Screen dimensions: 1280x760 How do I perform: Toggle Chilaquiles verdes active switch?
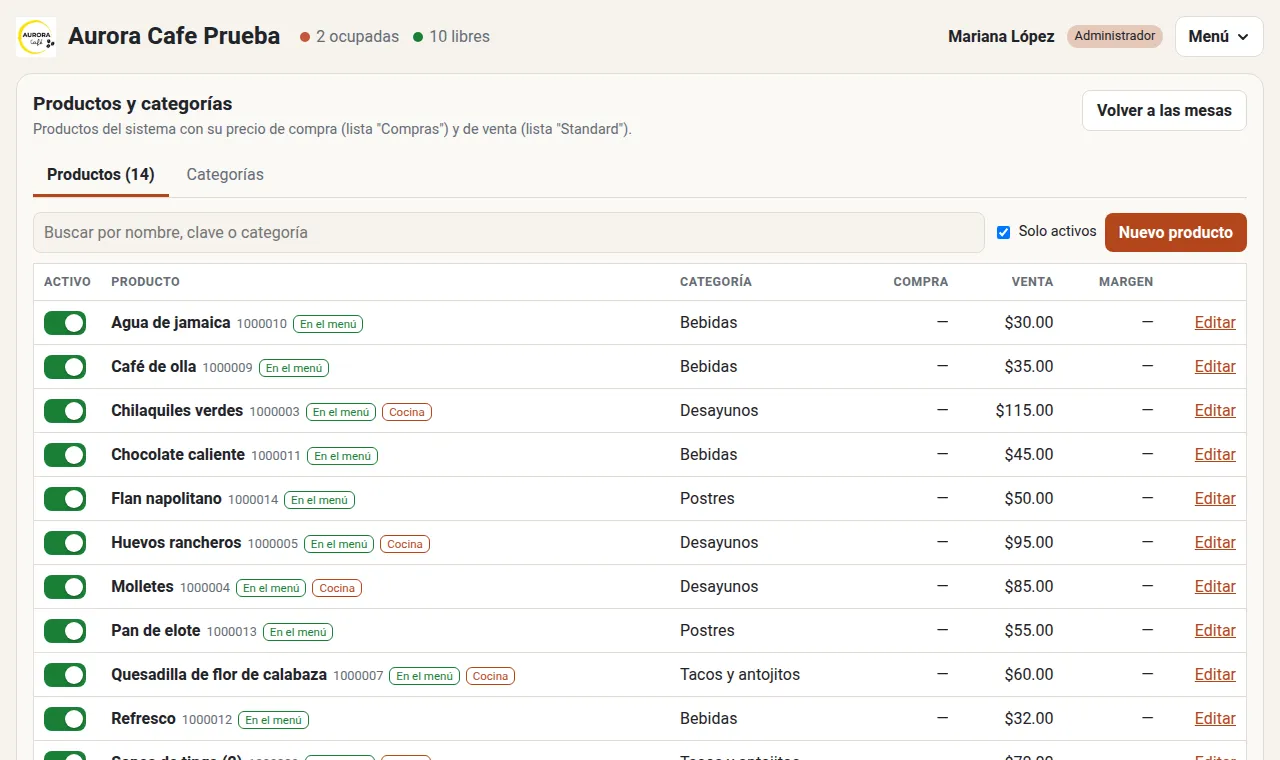click(x=65, y=411)
